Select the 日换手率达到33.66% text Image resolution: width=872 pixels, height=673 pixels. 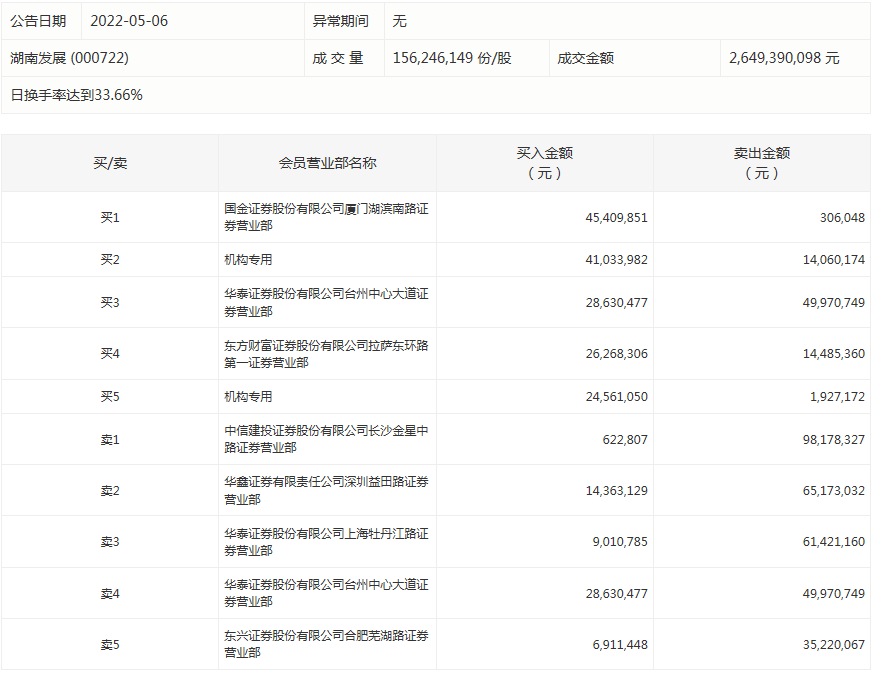pyautogui.click(x=79, y=96)
